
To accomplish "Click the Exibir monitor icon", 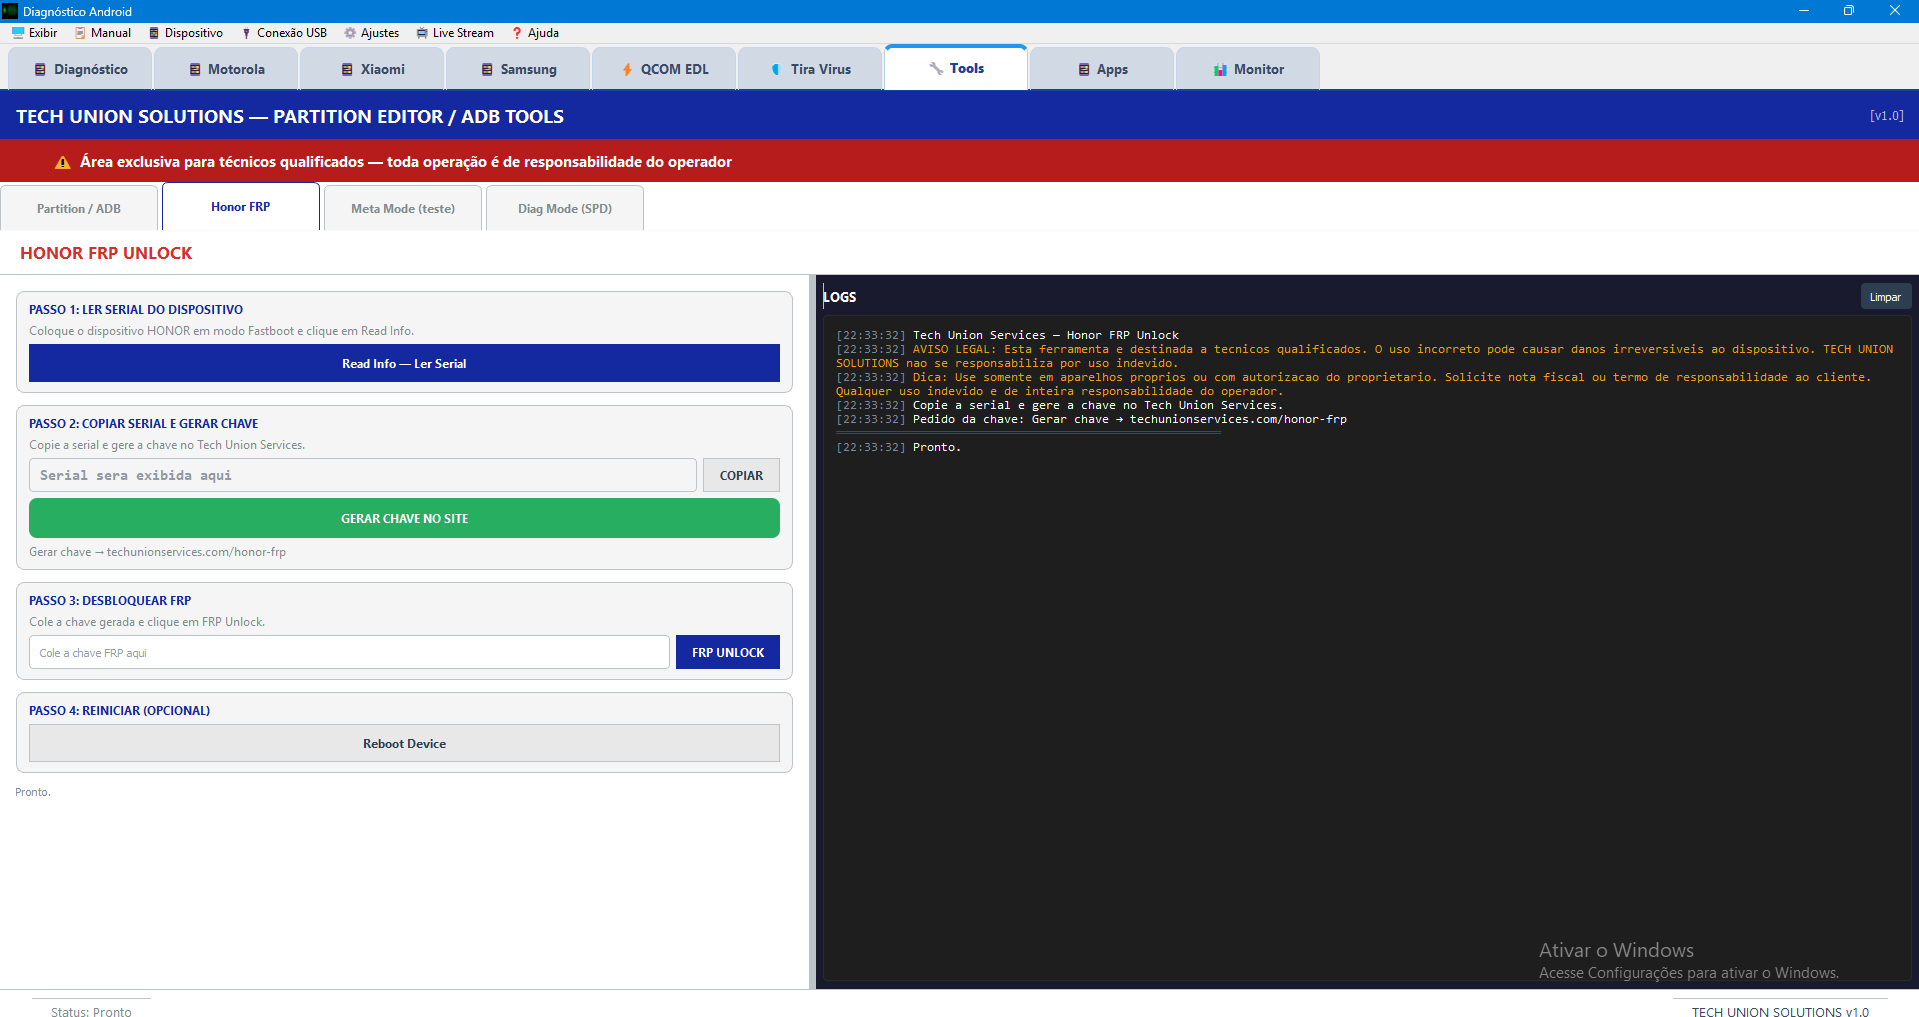I will coord(18,33).
